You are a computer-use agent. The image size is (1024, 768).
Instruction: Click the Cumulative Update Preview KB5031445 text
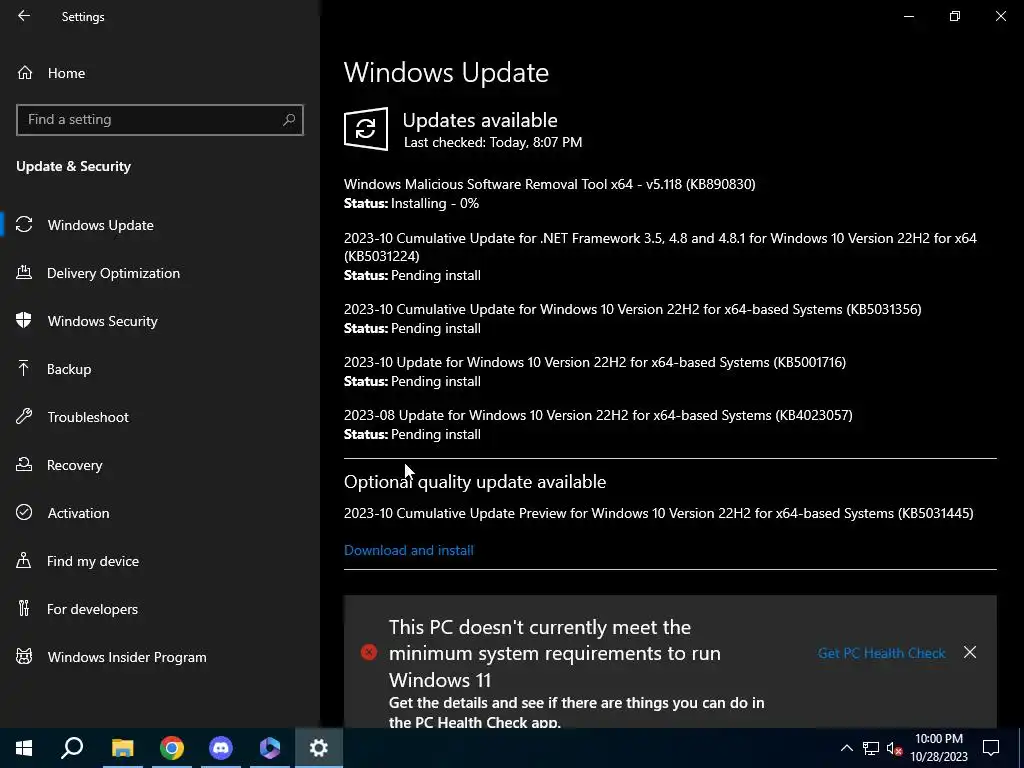[x=659, y=513]
